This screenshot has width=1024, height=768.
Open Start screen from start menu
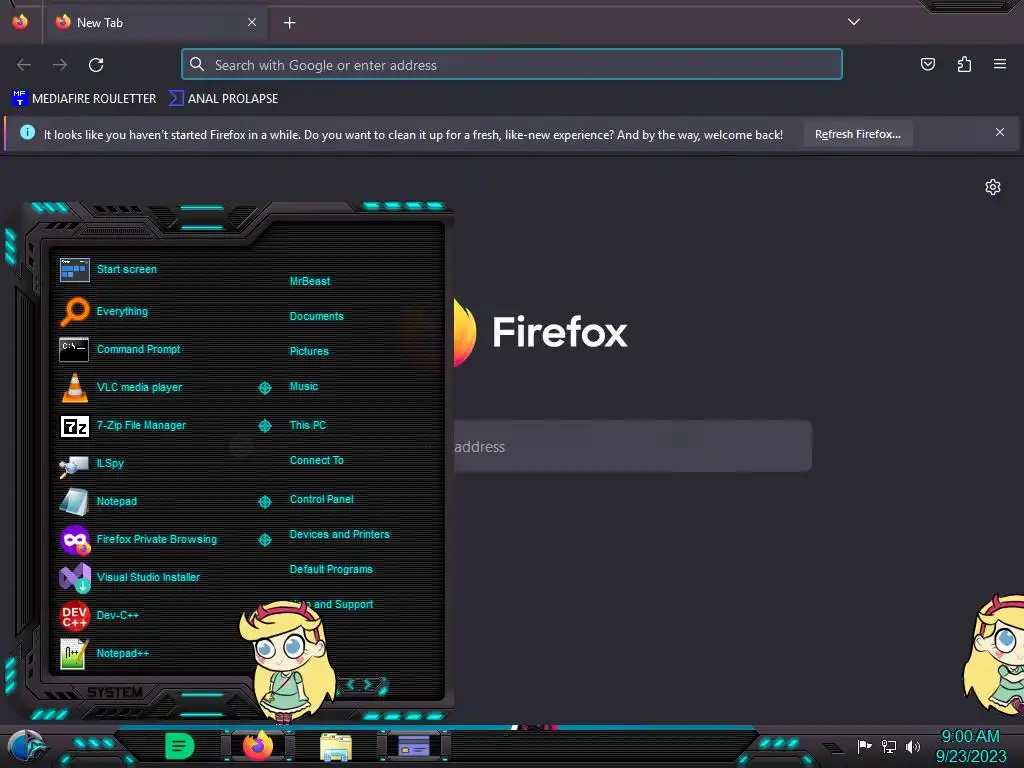tap(127, 269)
